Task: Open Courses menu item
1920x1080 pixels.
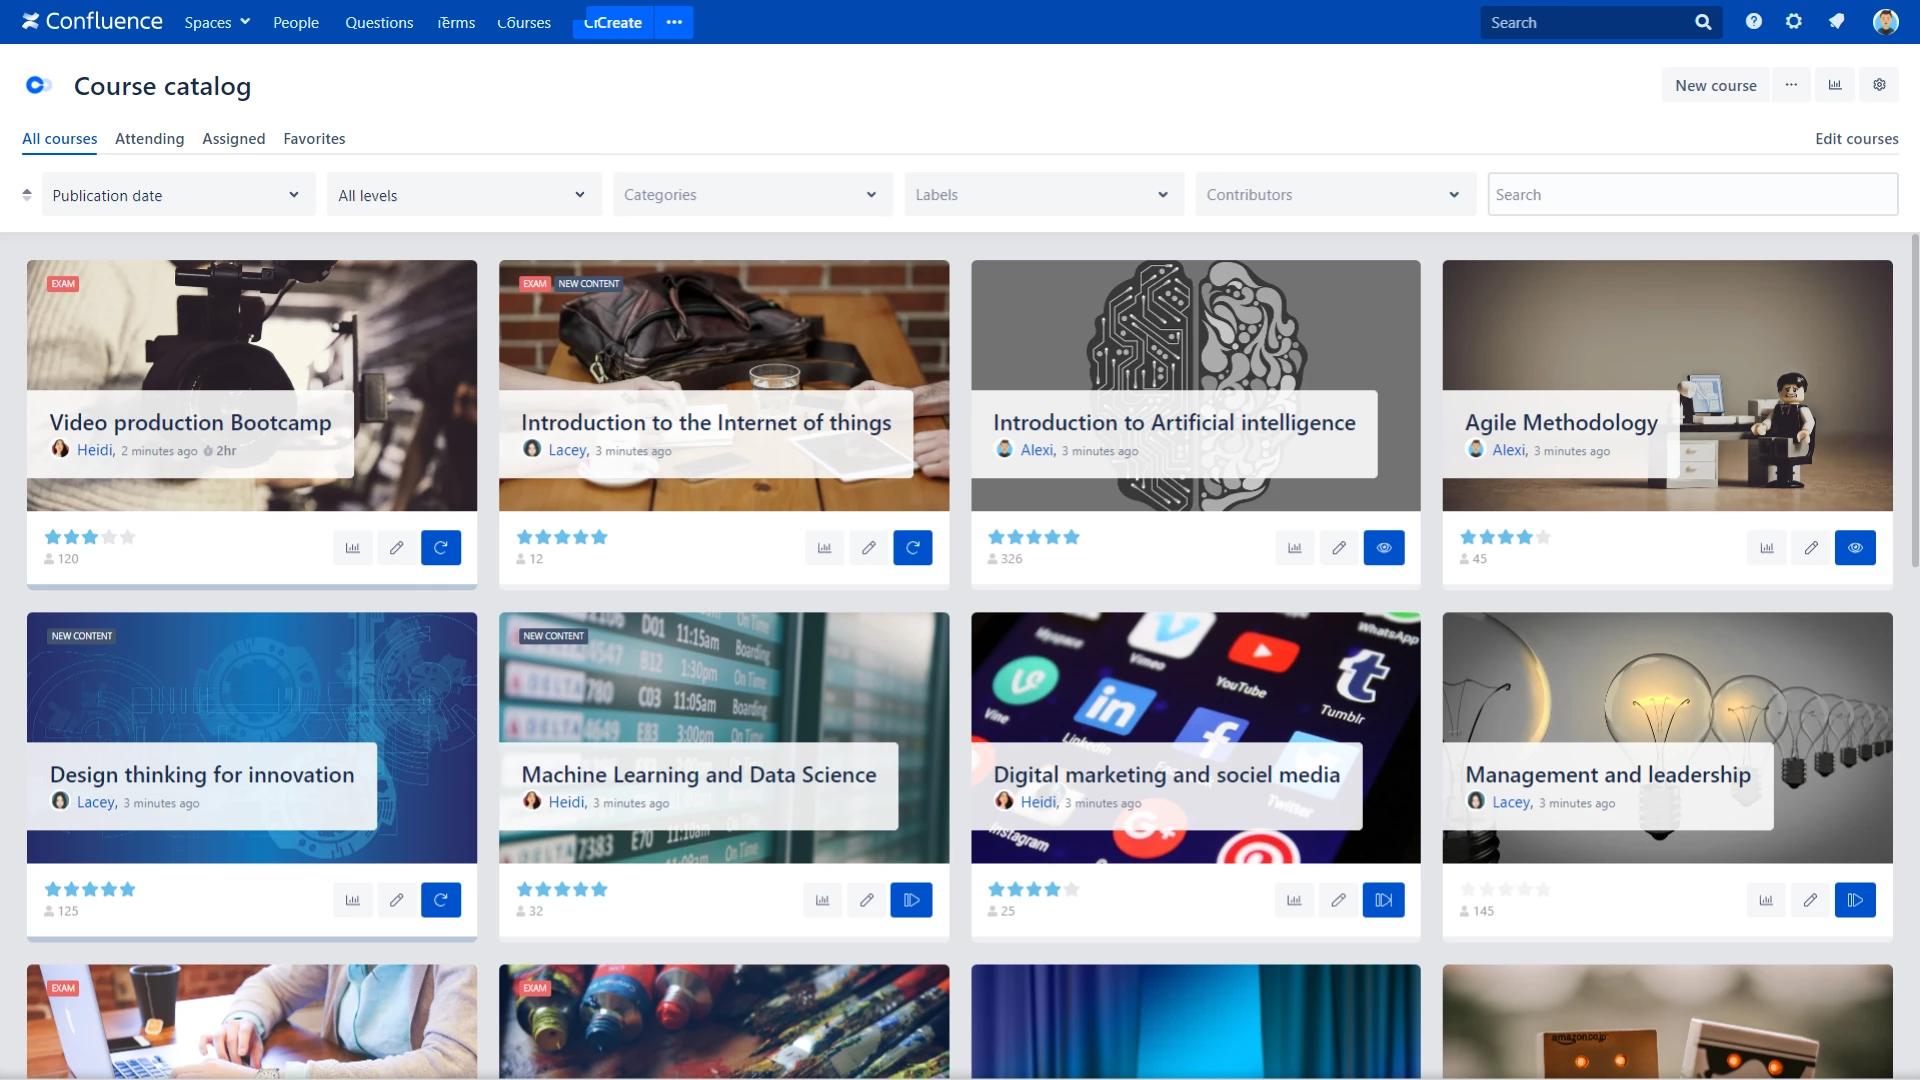Action: (524, 22)
